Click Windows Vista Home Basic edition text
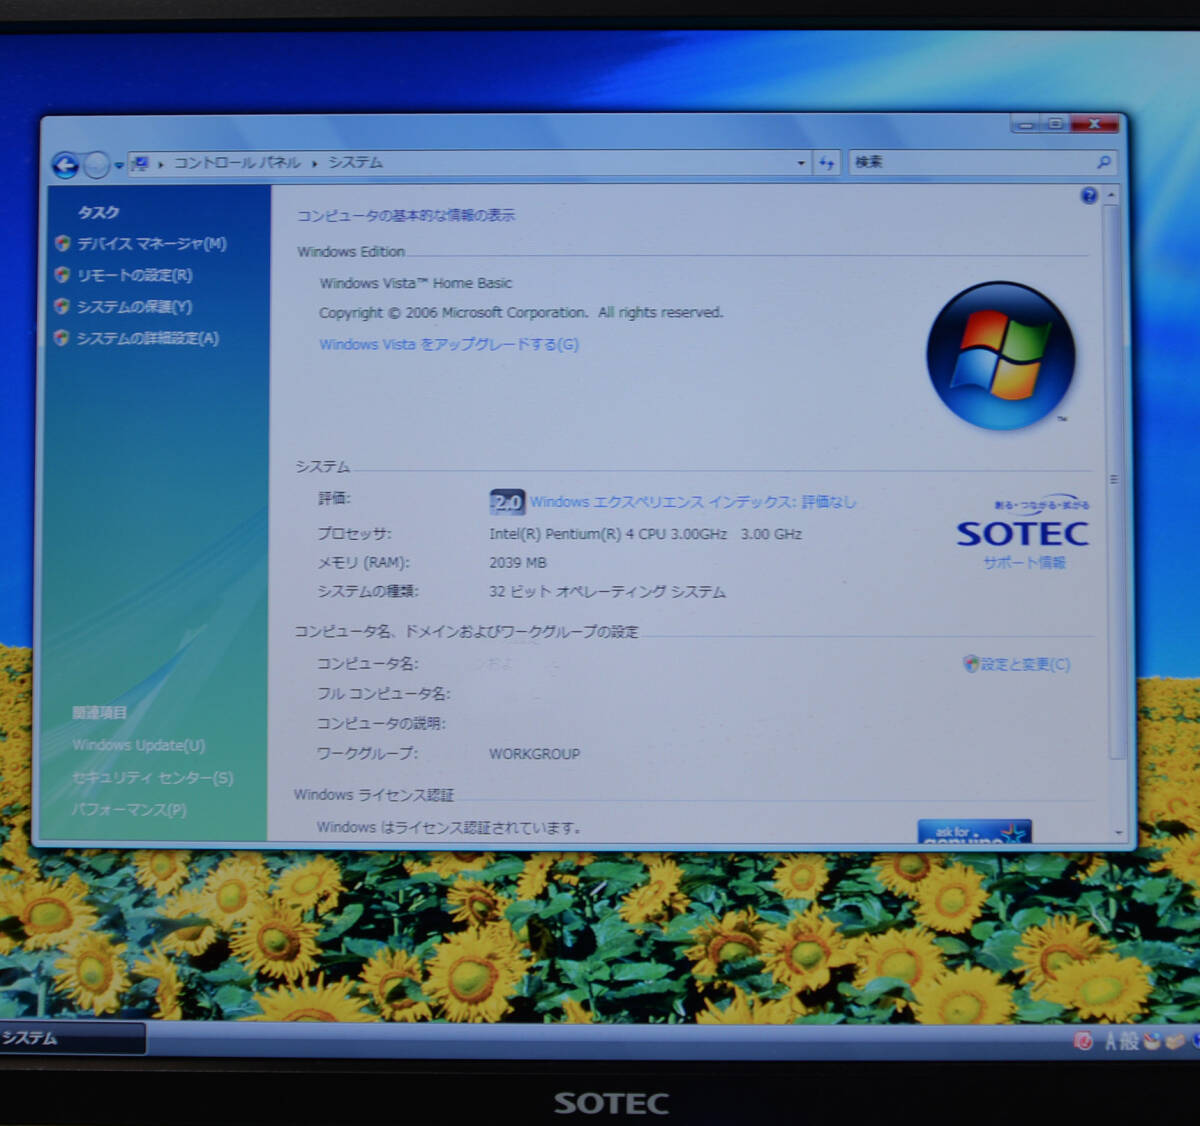1200x1126 pixels. click(416, 283)
